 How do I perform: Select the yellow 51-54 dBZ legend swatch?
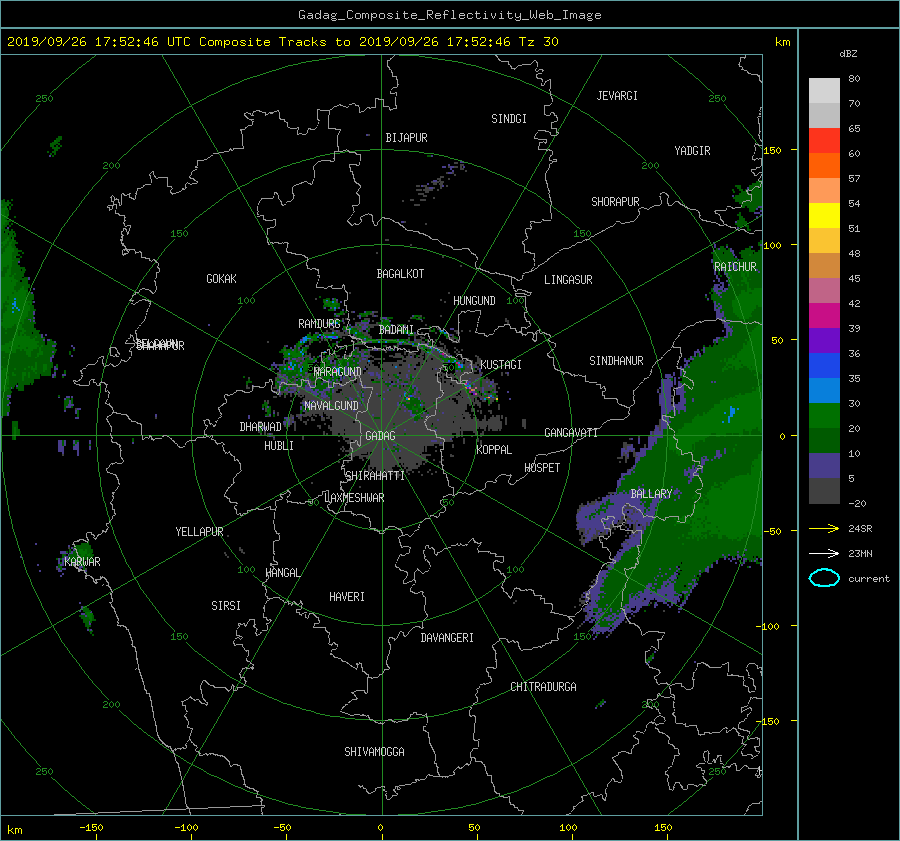click(824, 215)
